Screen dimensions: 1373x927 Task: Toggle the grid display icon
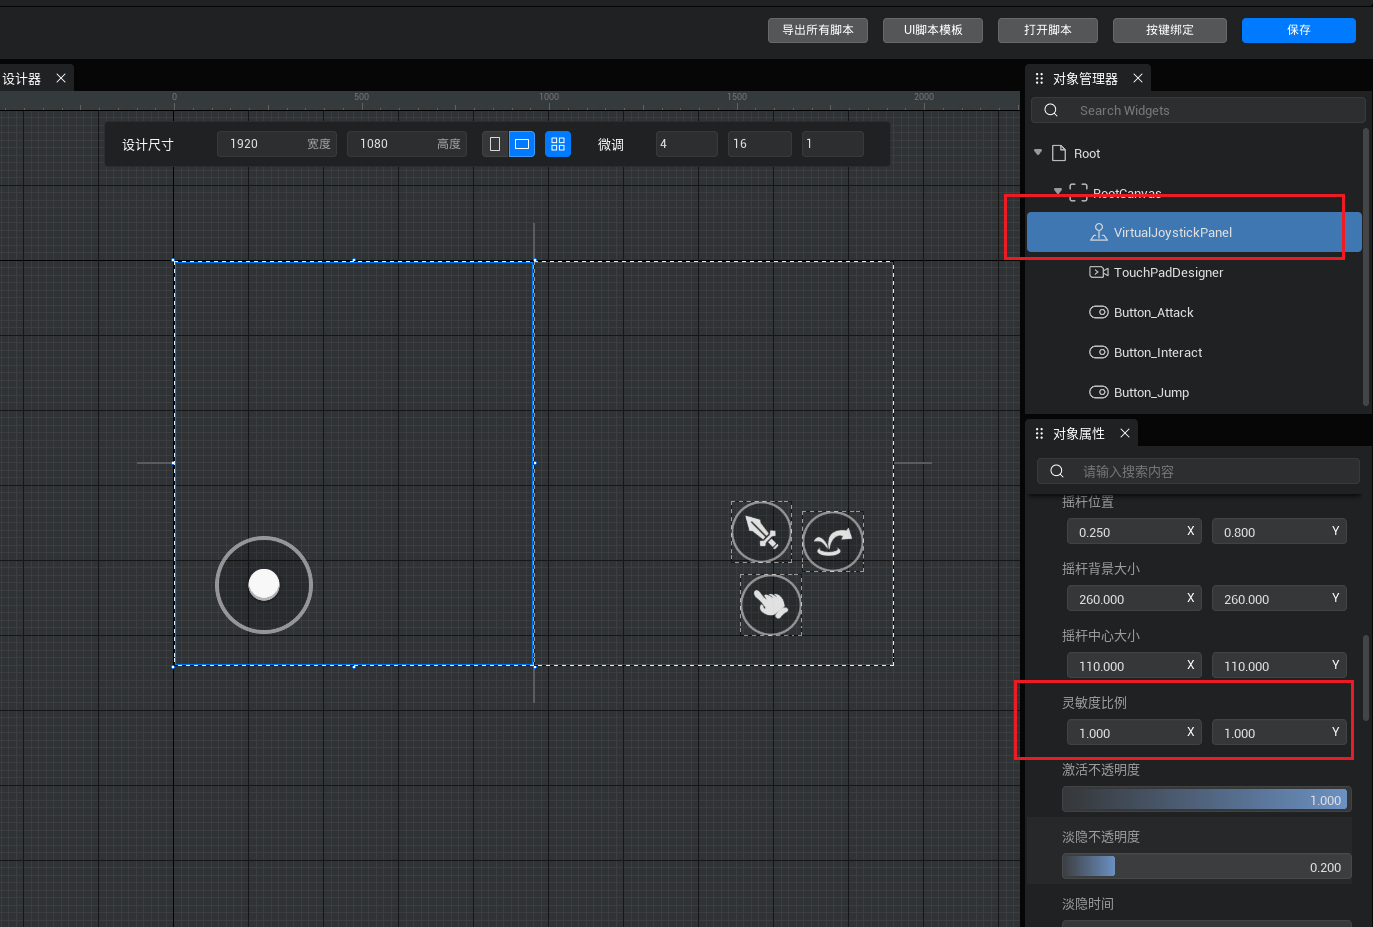pyautogui.click(x=558, y=144)
